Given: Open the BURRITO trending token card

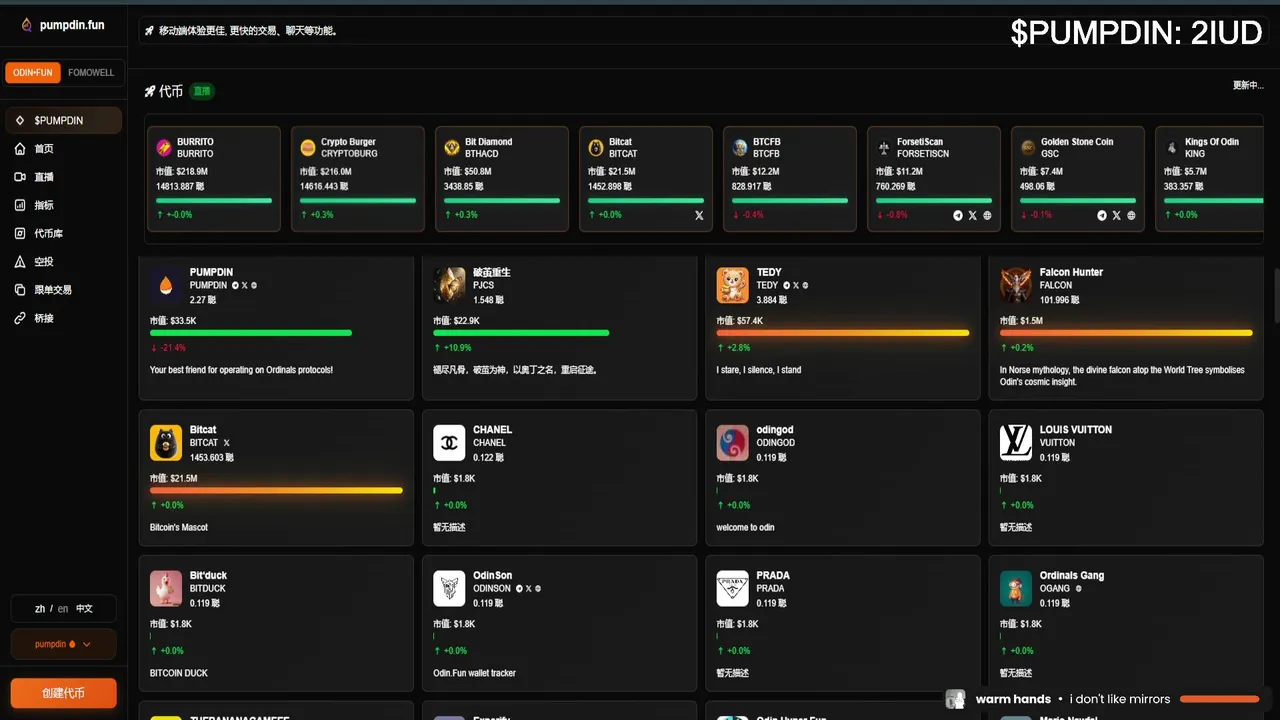Looking at the screenshot, I should (x=214, y=178).
